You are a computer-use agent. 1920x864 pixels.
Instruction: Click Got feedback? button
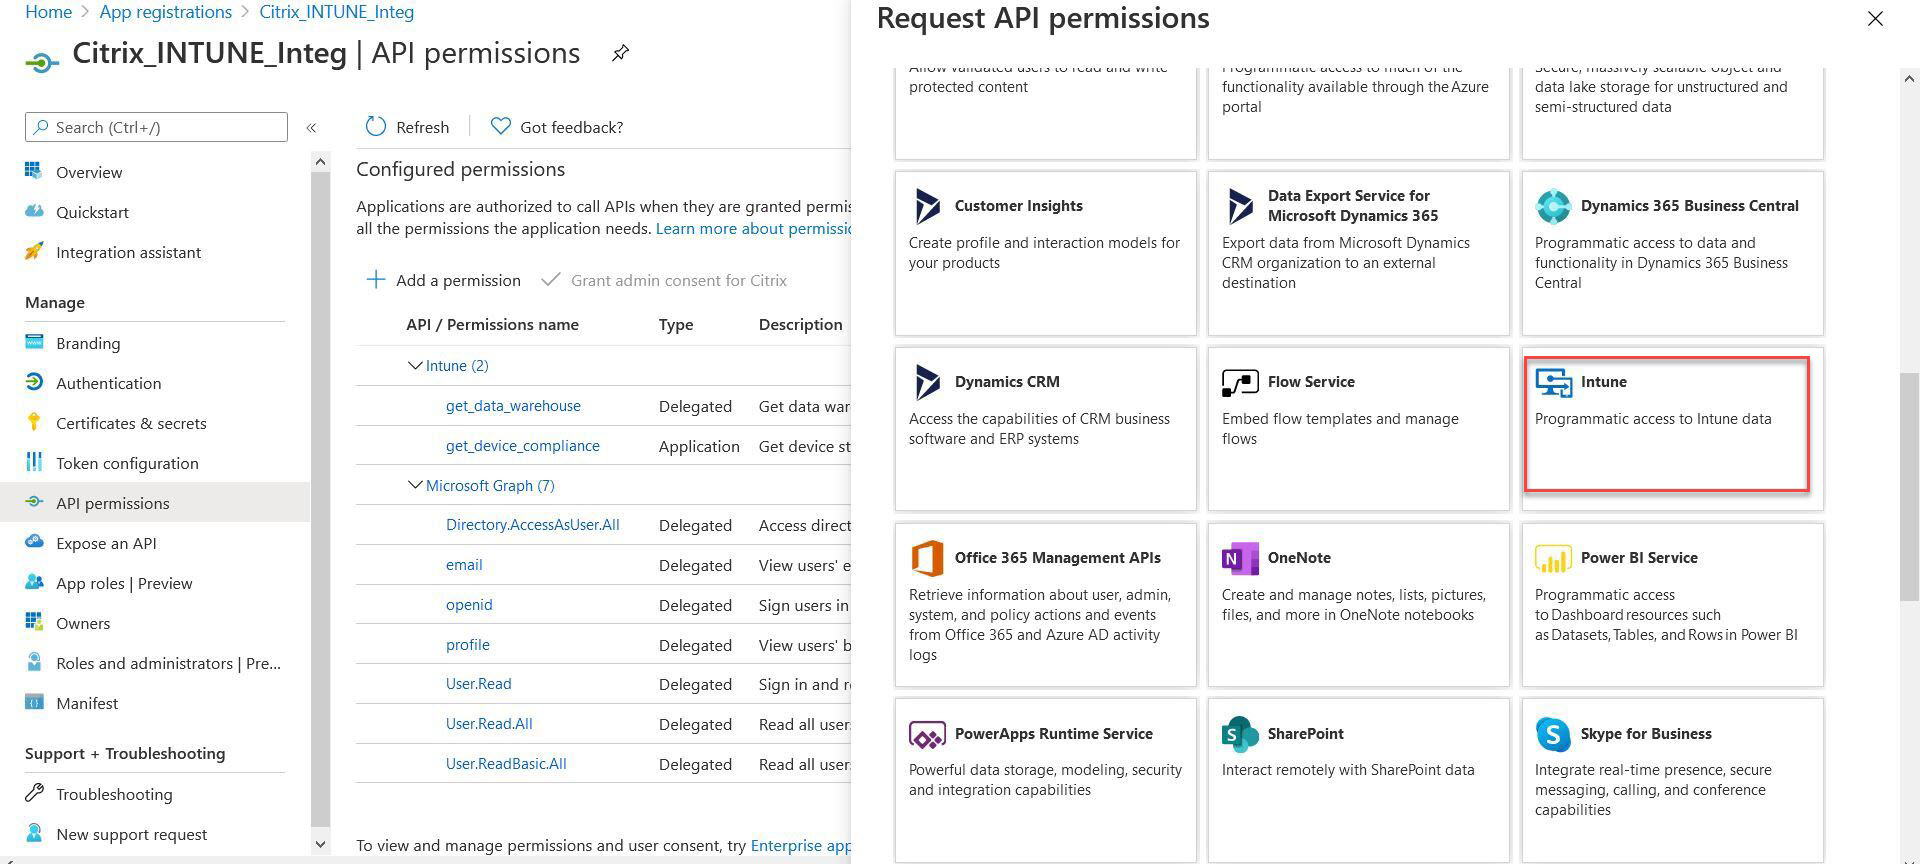point(557,127)
